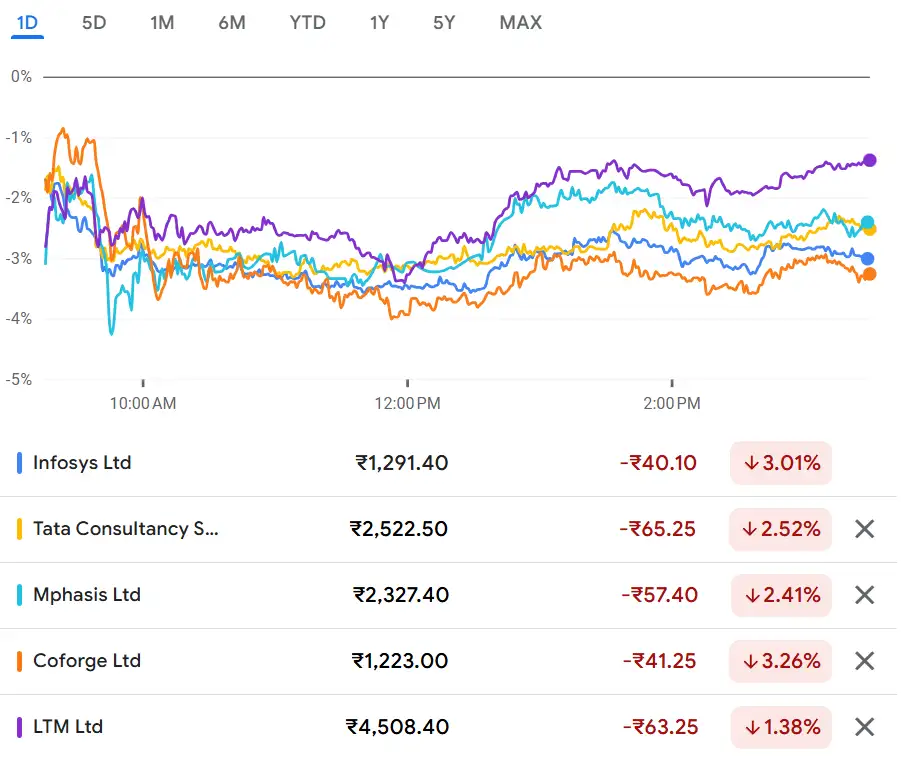Screen dimensions: 901x757
Task: Open the Mphasis Ltd stock link
Action: 87,595
